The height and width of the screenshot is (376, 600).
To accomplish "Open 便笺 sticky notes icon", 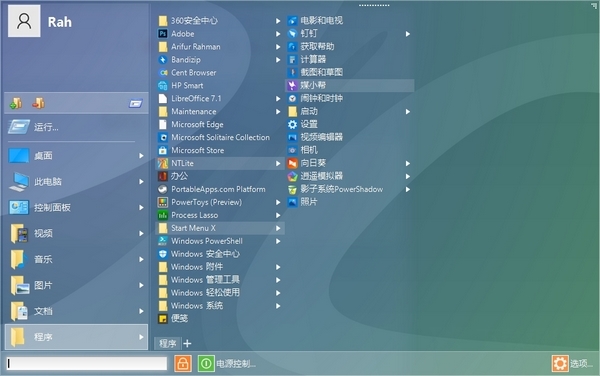I will [163, 319].
